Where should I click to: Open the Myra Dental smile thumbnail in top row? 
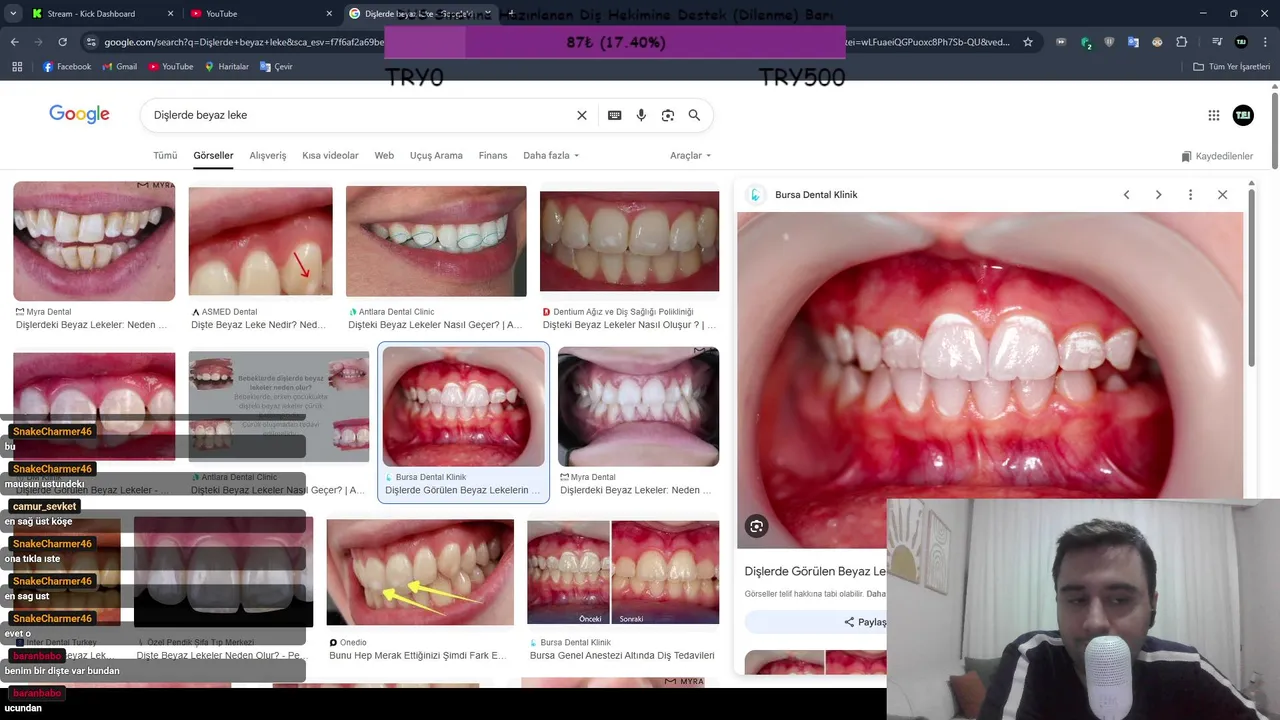coord(94,241)
